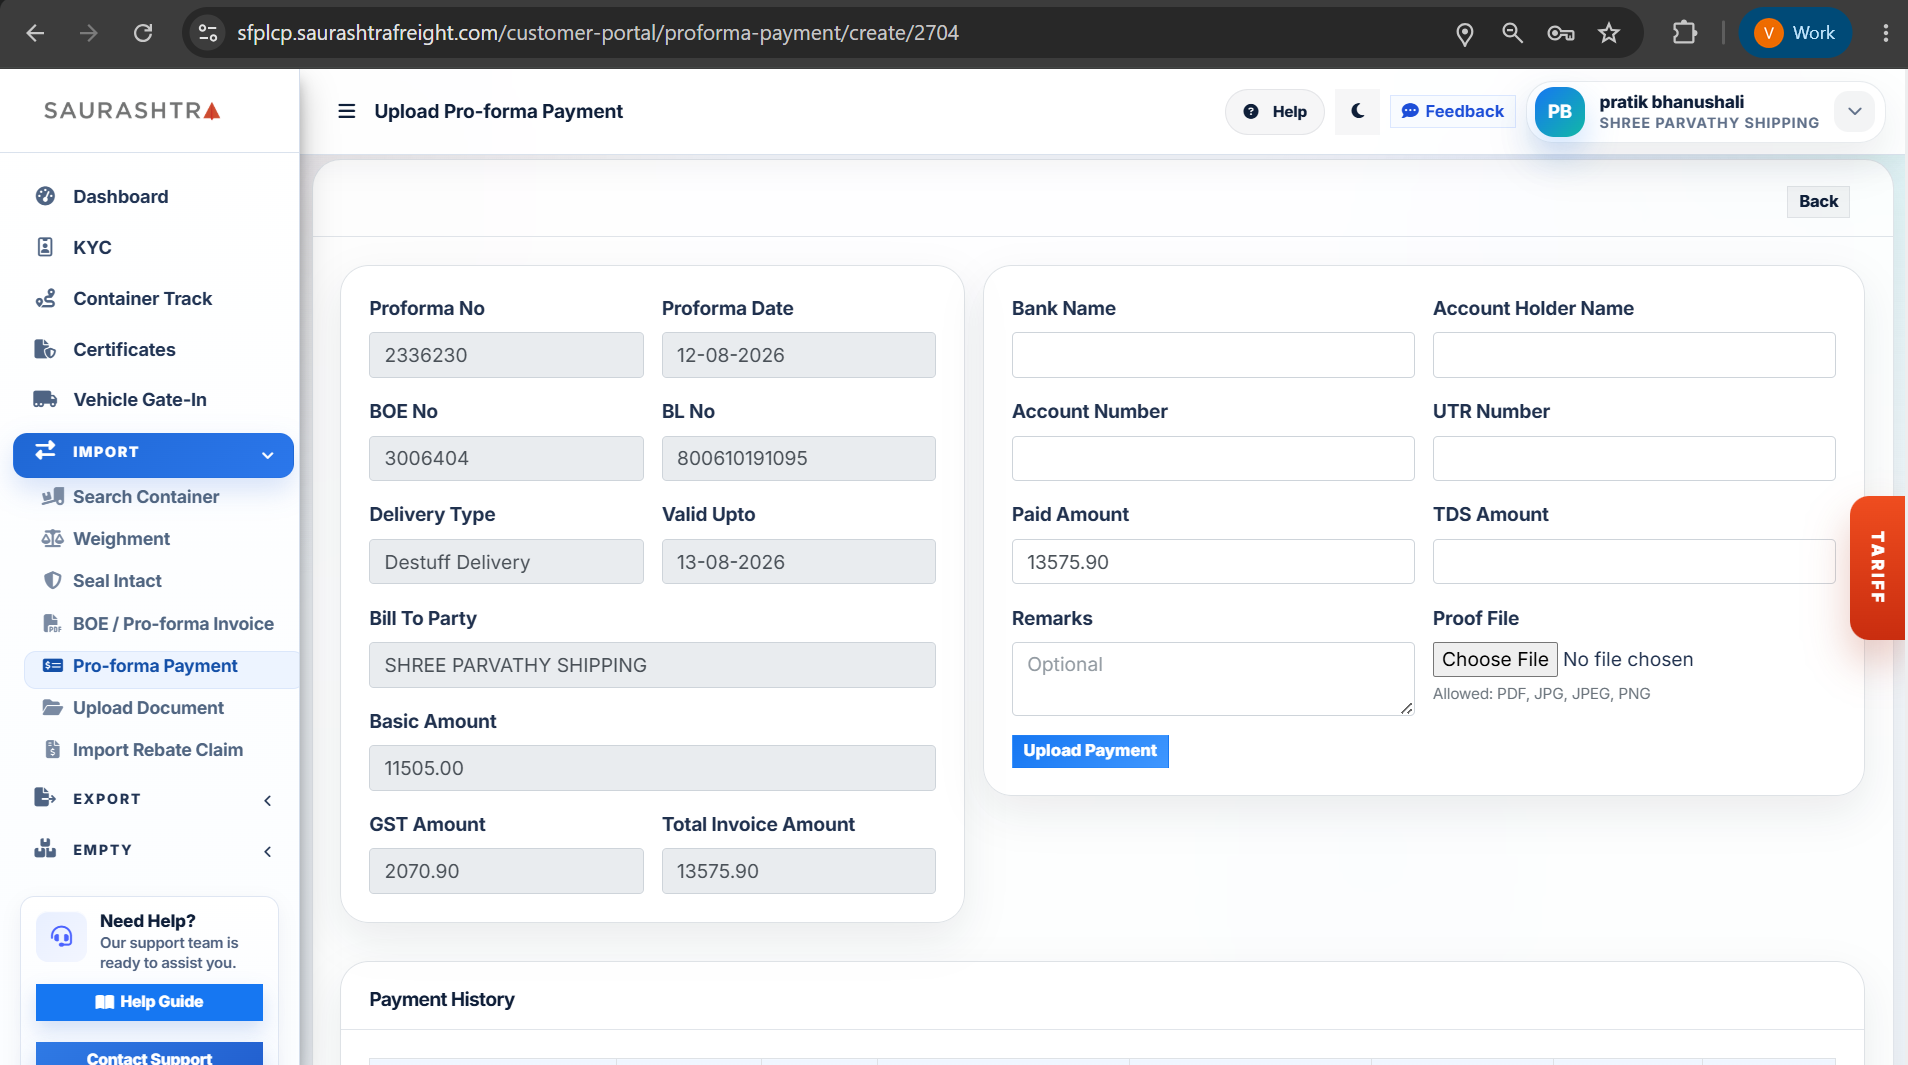
Task: Switch to dark mode with moon icon
Action: click(x=1357, y=111)
